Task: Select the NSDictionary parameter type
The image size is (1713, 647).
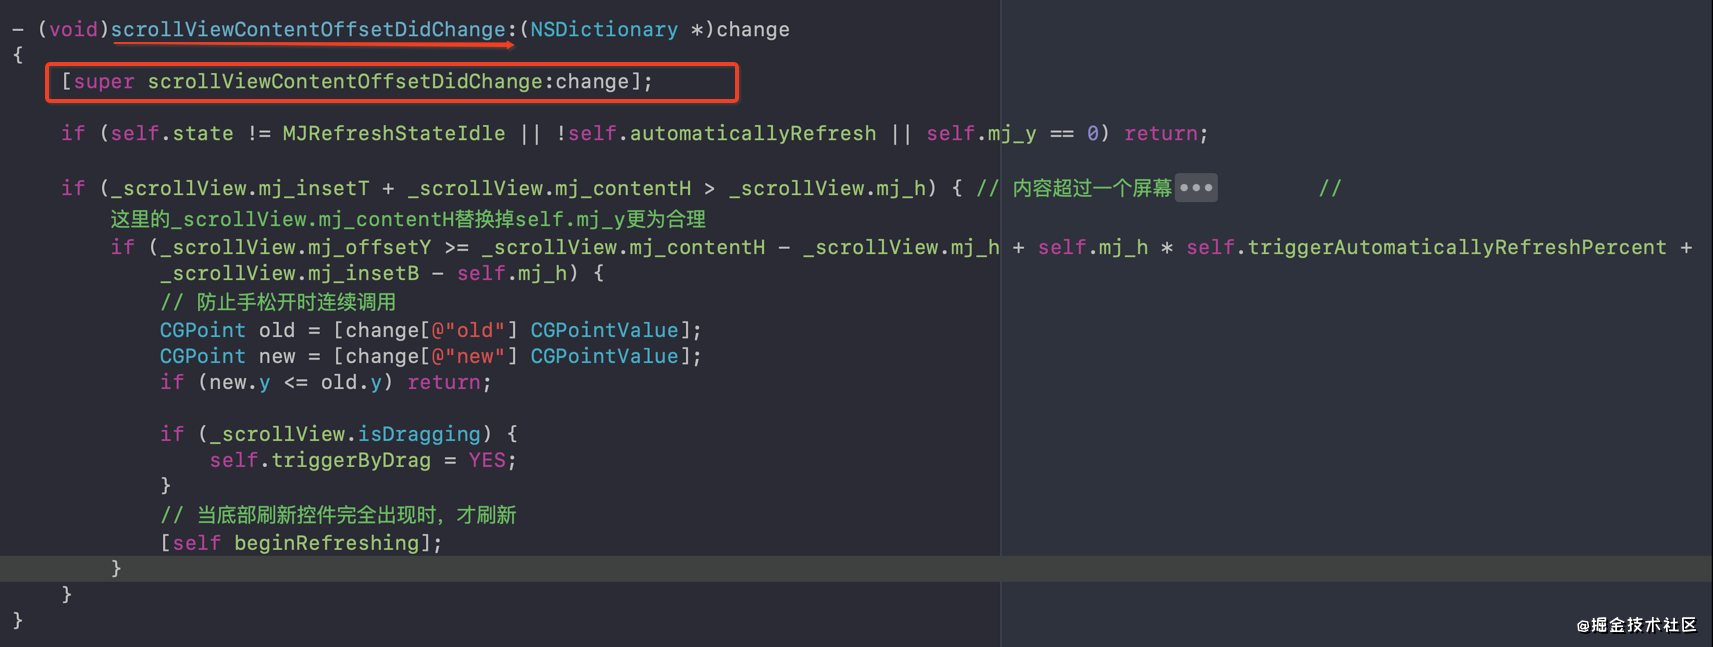Action: pyautogui.click(x=603, y=30)
